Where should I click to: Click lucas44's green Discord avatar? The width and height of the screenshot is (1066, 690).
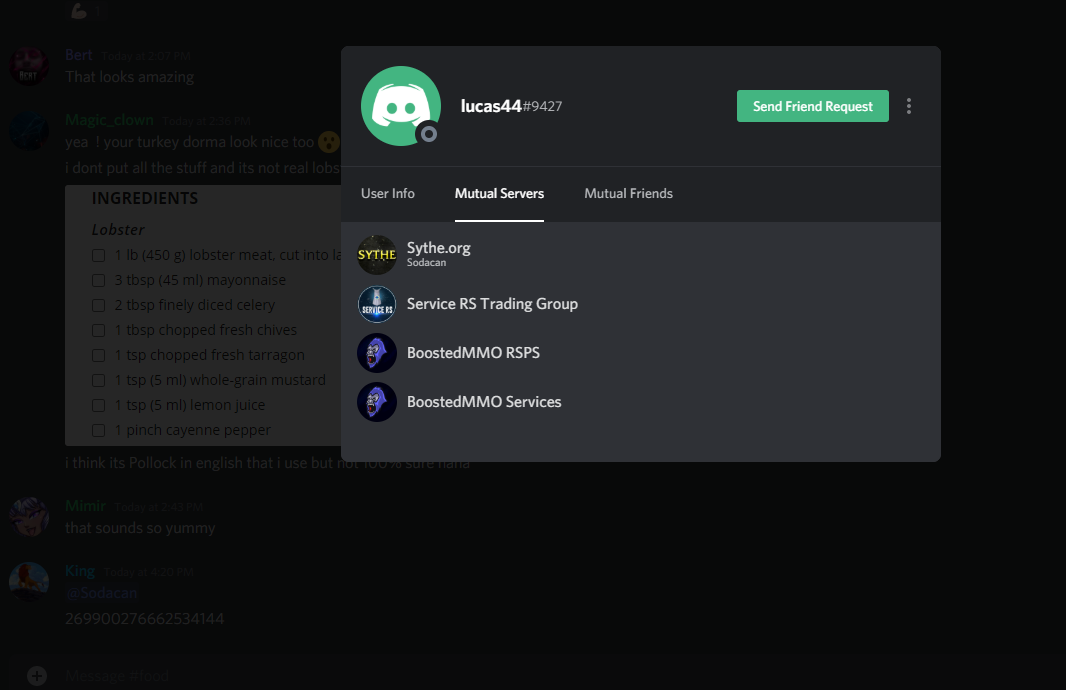point(400,106)
